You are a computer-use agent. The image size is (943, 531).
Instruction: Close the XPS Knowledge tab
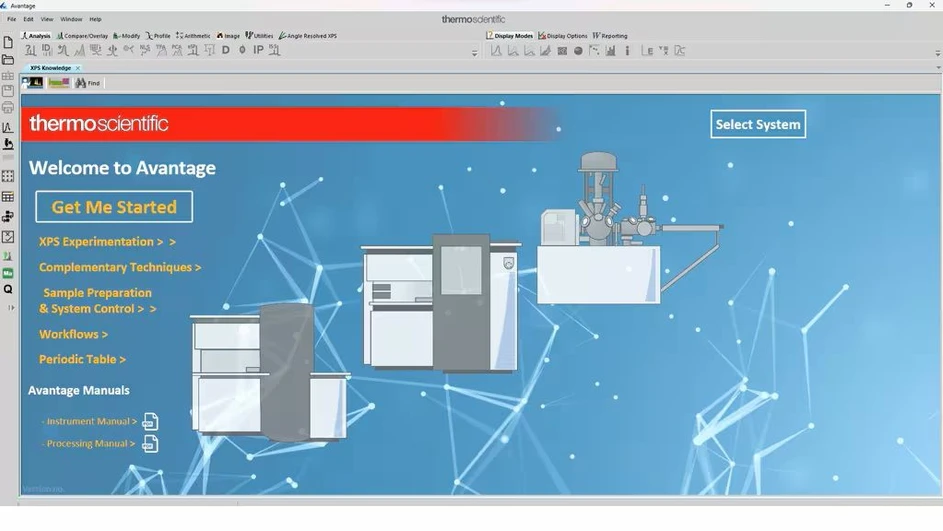78,68
